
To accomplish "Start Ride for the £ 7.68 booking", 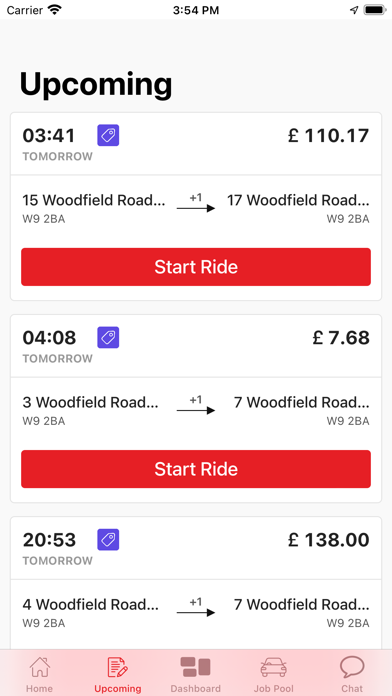I will (x=196, y=469).
